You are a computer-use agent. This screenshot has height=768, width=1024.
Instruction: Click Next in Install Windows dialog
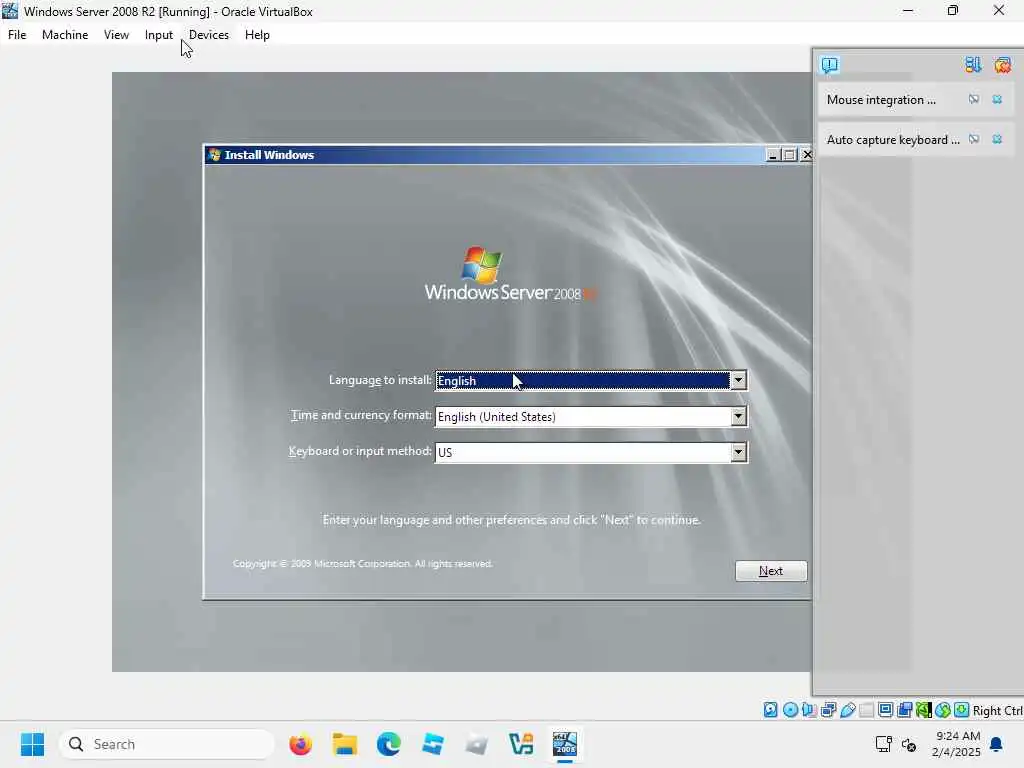771,571
